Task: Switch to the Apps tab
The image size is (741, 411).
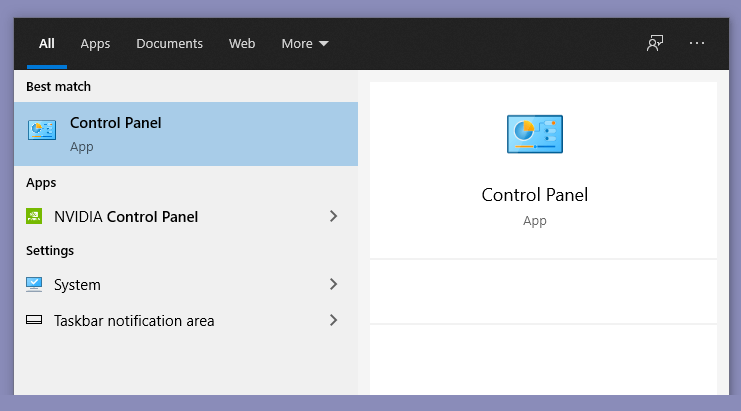Action: [x=95, y=43]
